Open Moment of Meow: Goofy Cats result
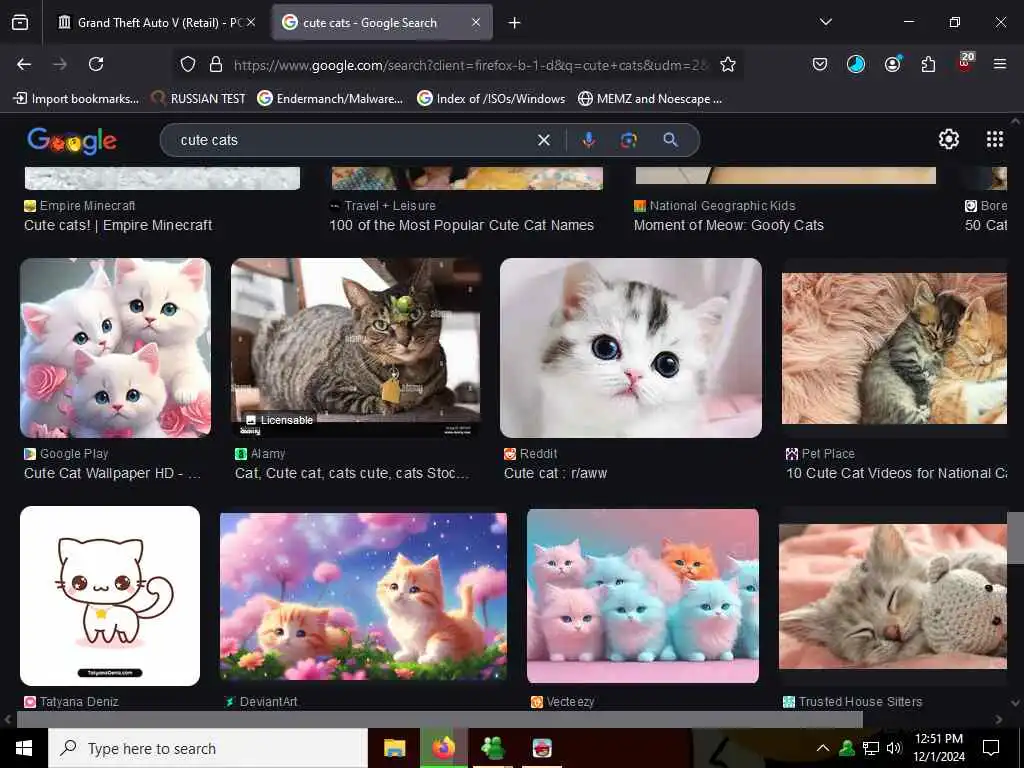Image resolution: width=1024 pixels, height=768 pixels. [728, 225]
